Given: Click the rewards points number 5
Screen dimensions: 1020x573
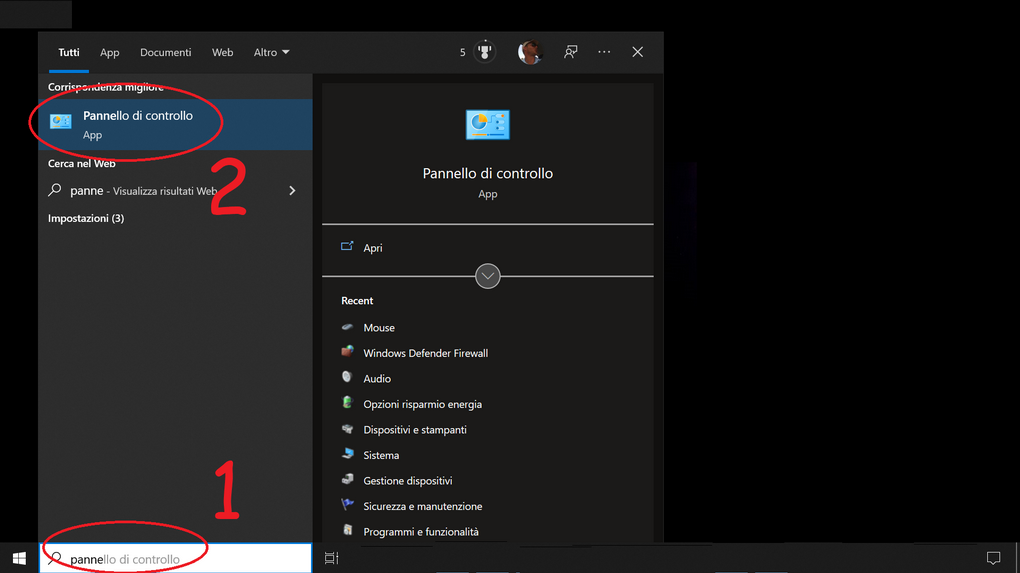Looking at the screenshot, I should click(x=463, y=52).
